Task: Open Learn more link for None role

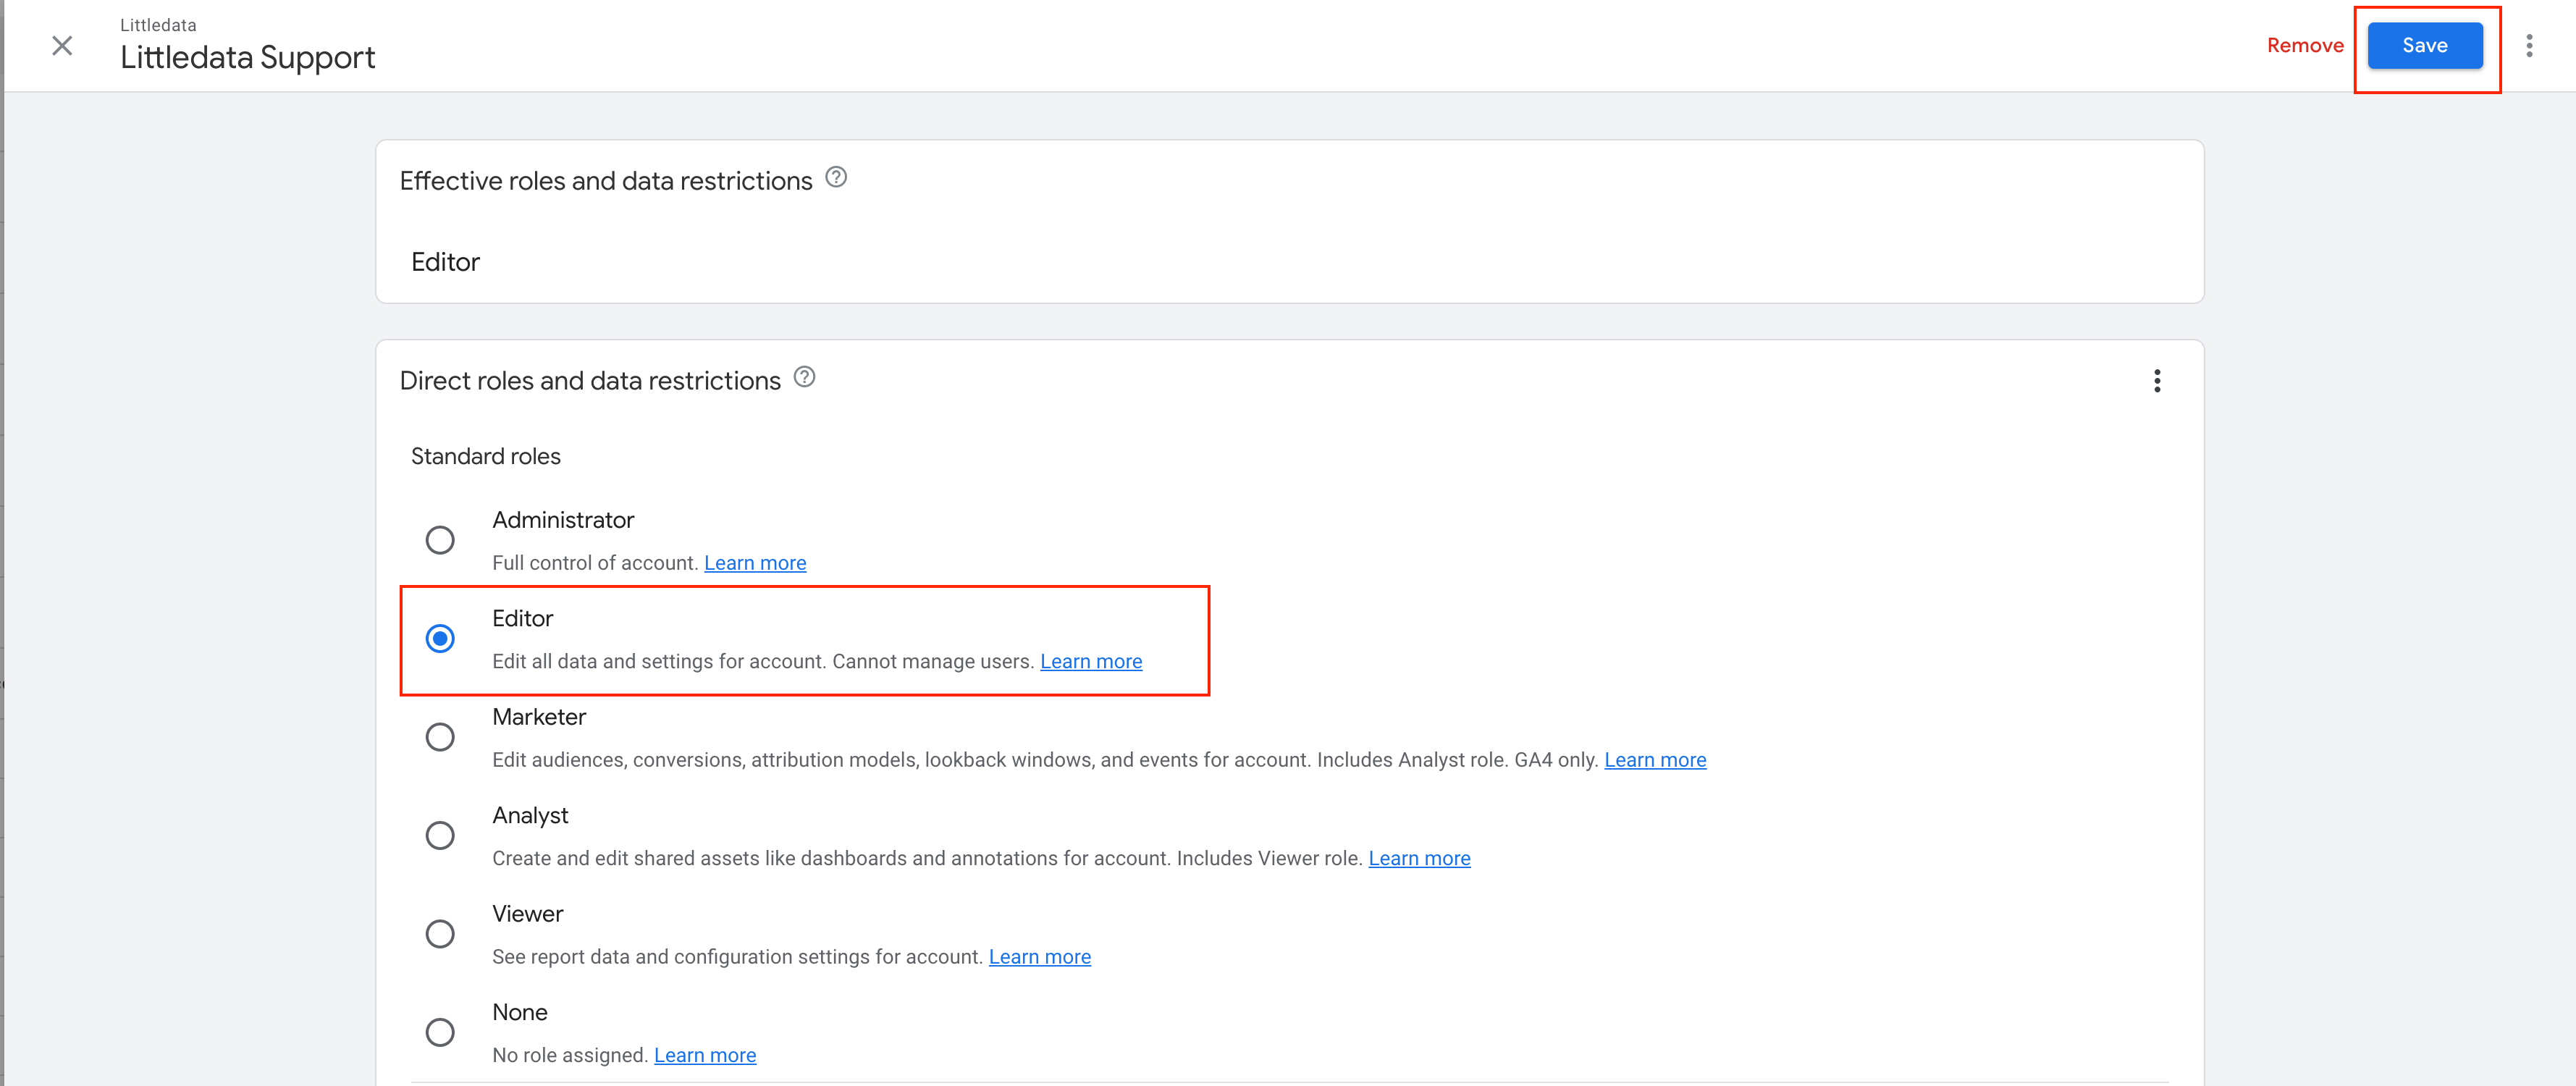Action: click(x=704, y=1056)
